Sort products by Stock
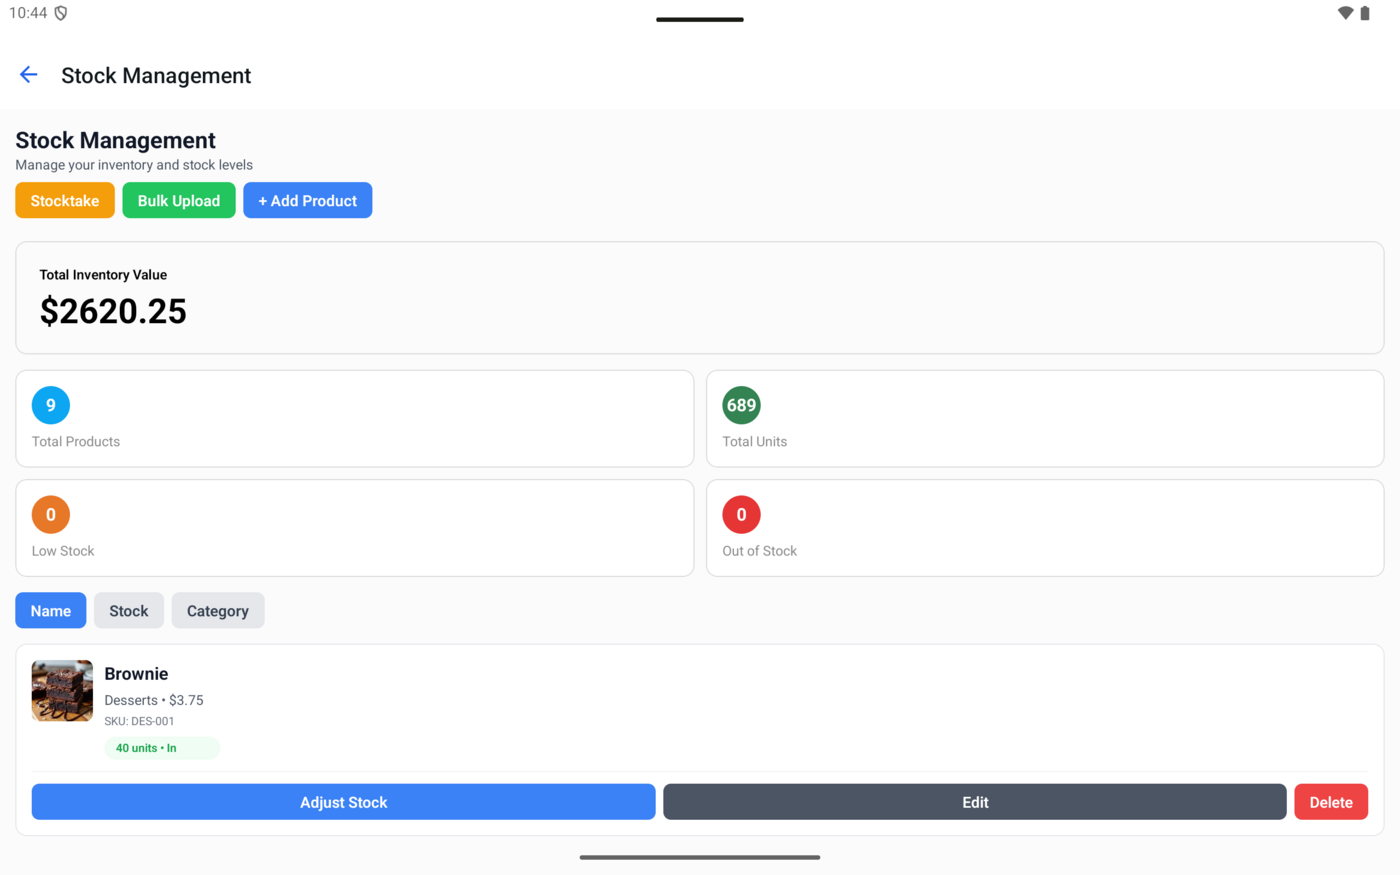Viewport: 1400px width, 875px height. 129,610
